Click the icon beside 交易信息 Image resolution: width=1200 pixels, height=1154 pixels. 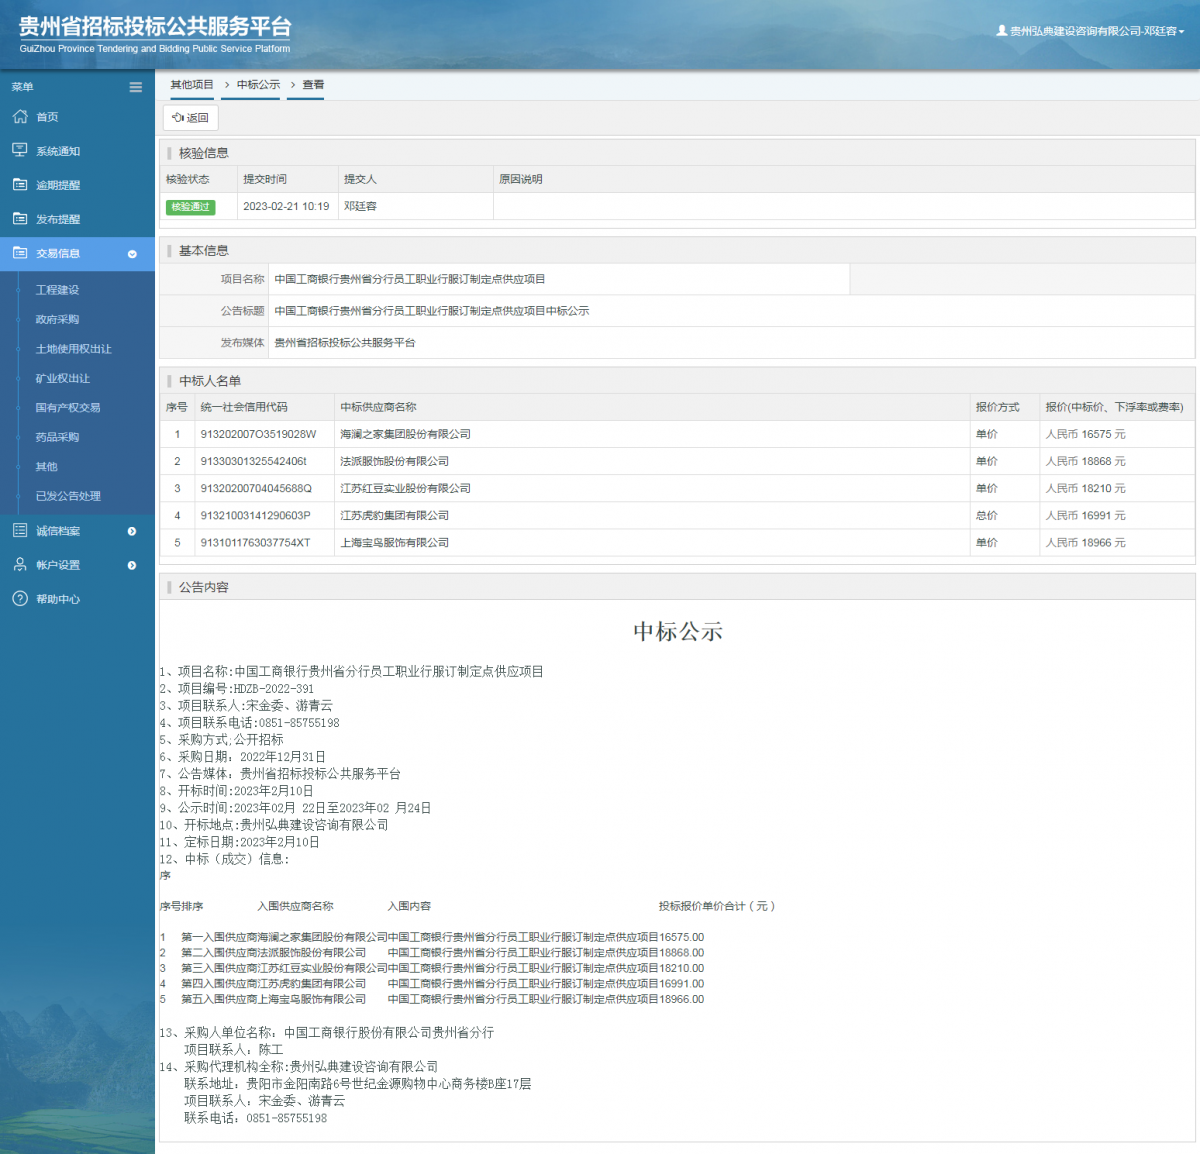tap(20, 253)
